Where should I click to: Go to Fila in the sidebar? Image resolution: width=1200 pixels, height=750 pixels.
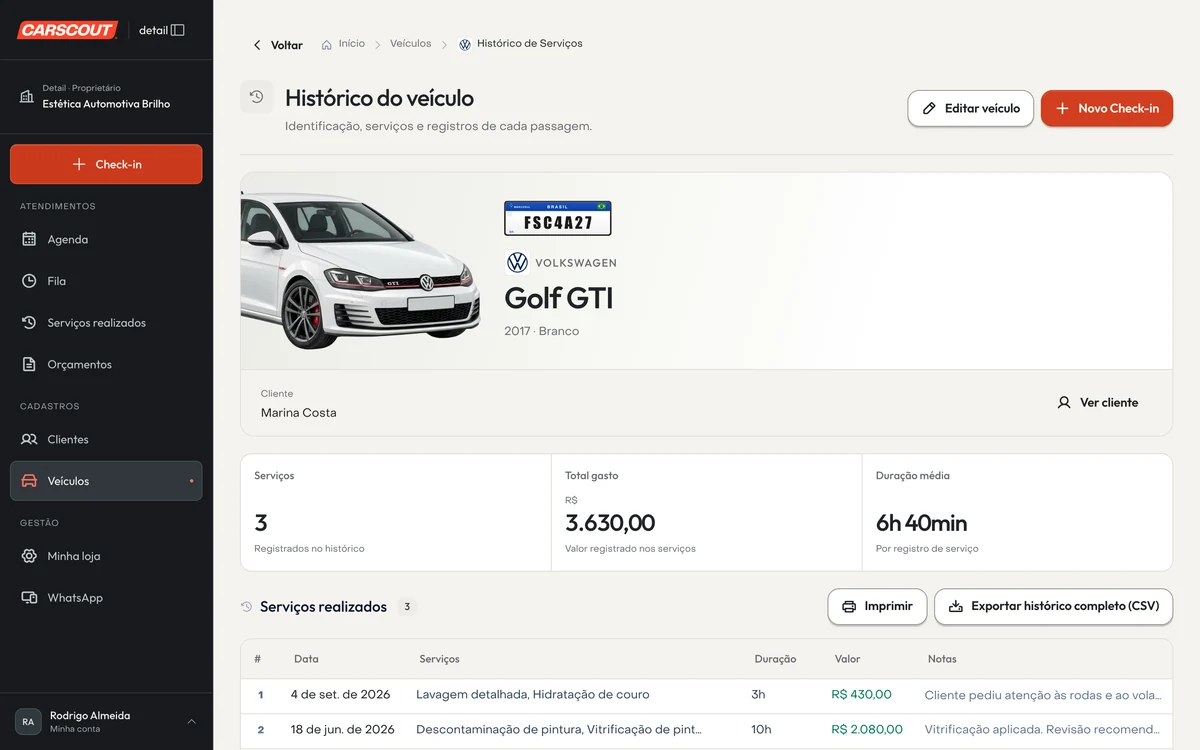click(106, 281)
